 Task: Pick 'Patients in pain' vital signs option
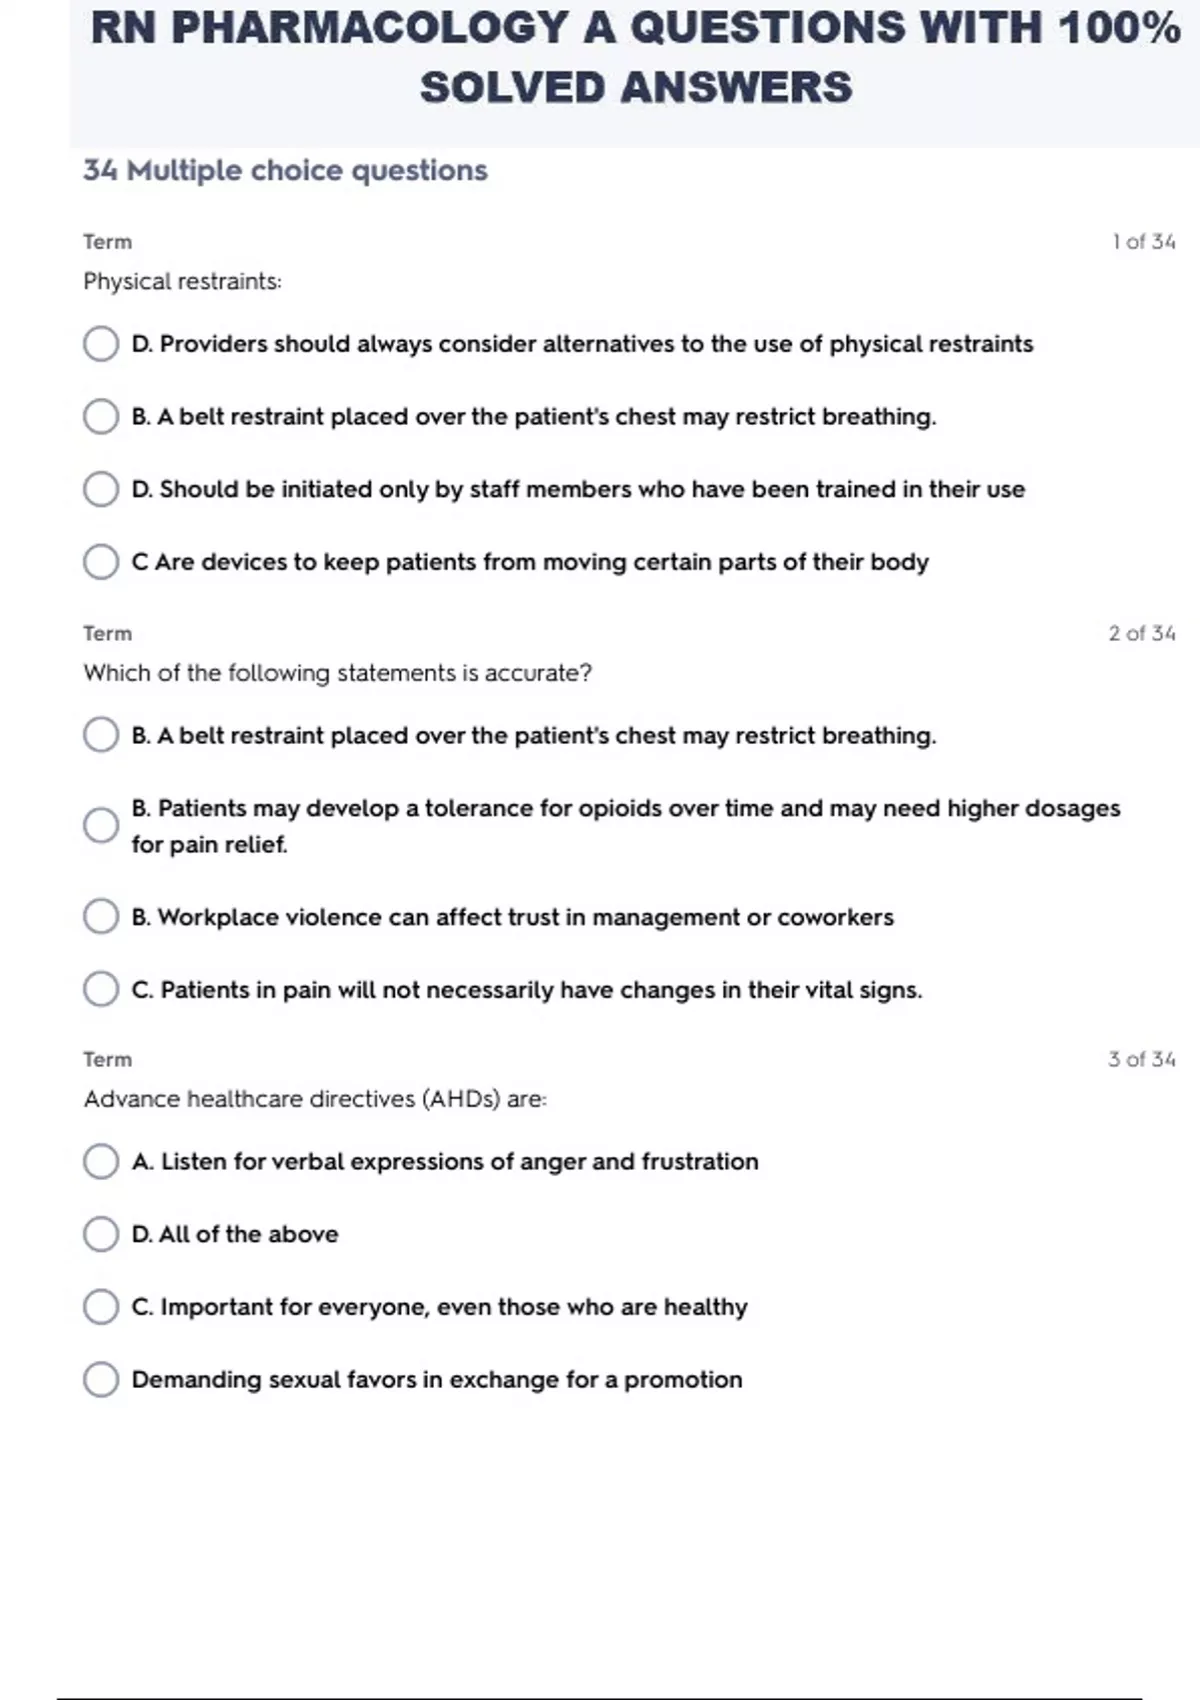pyautogui.click(x=100, y=990)
